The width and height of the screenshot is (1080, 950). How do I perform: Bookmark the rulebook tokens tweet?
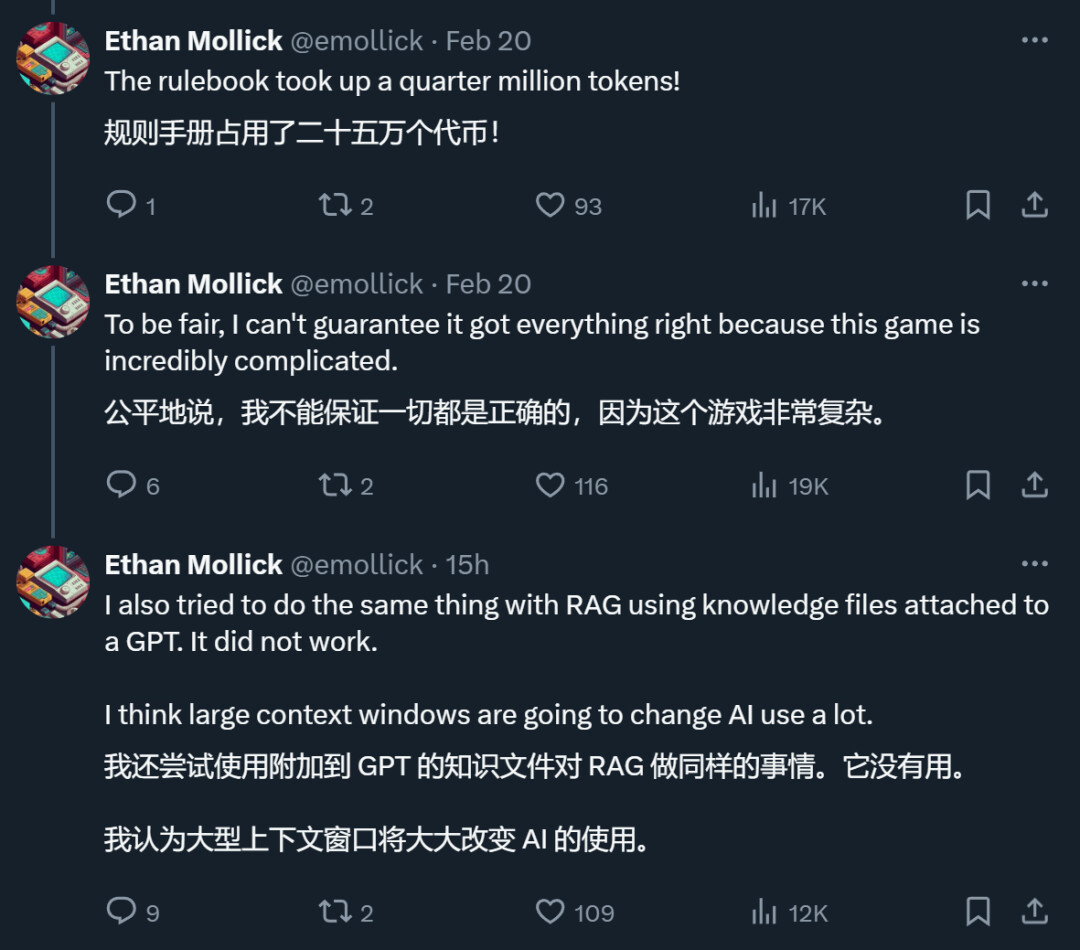977,205
